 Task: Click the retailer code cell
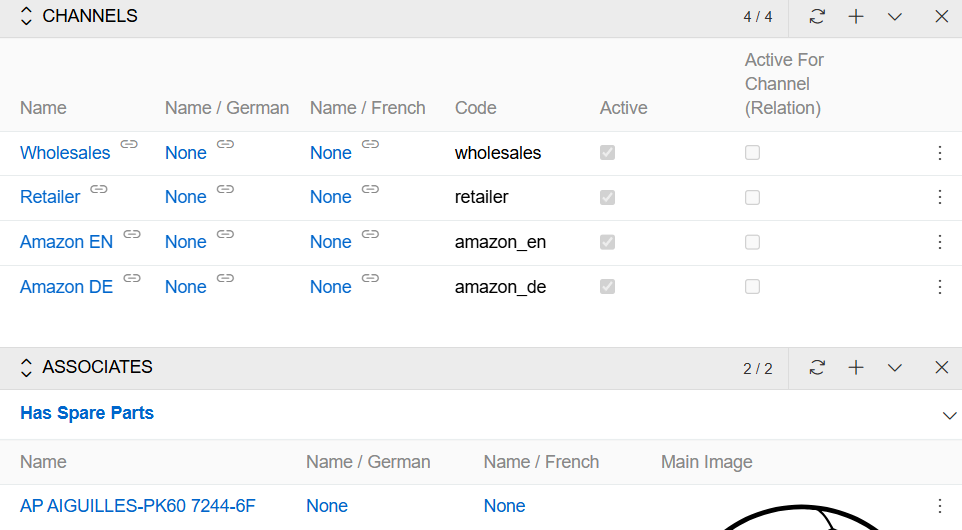tap(481, 197)
